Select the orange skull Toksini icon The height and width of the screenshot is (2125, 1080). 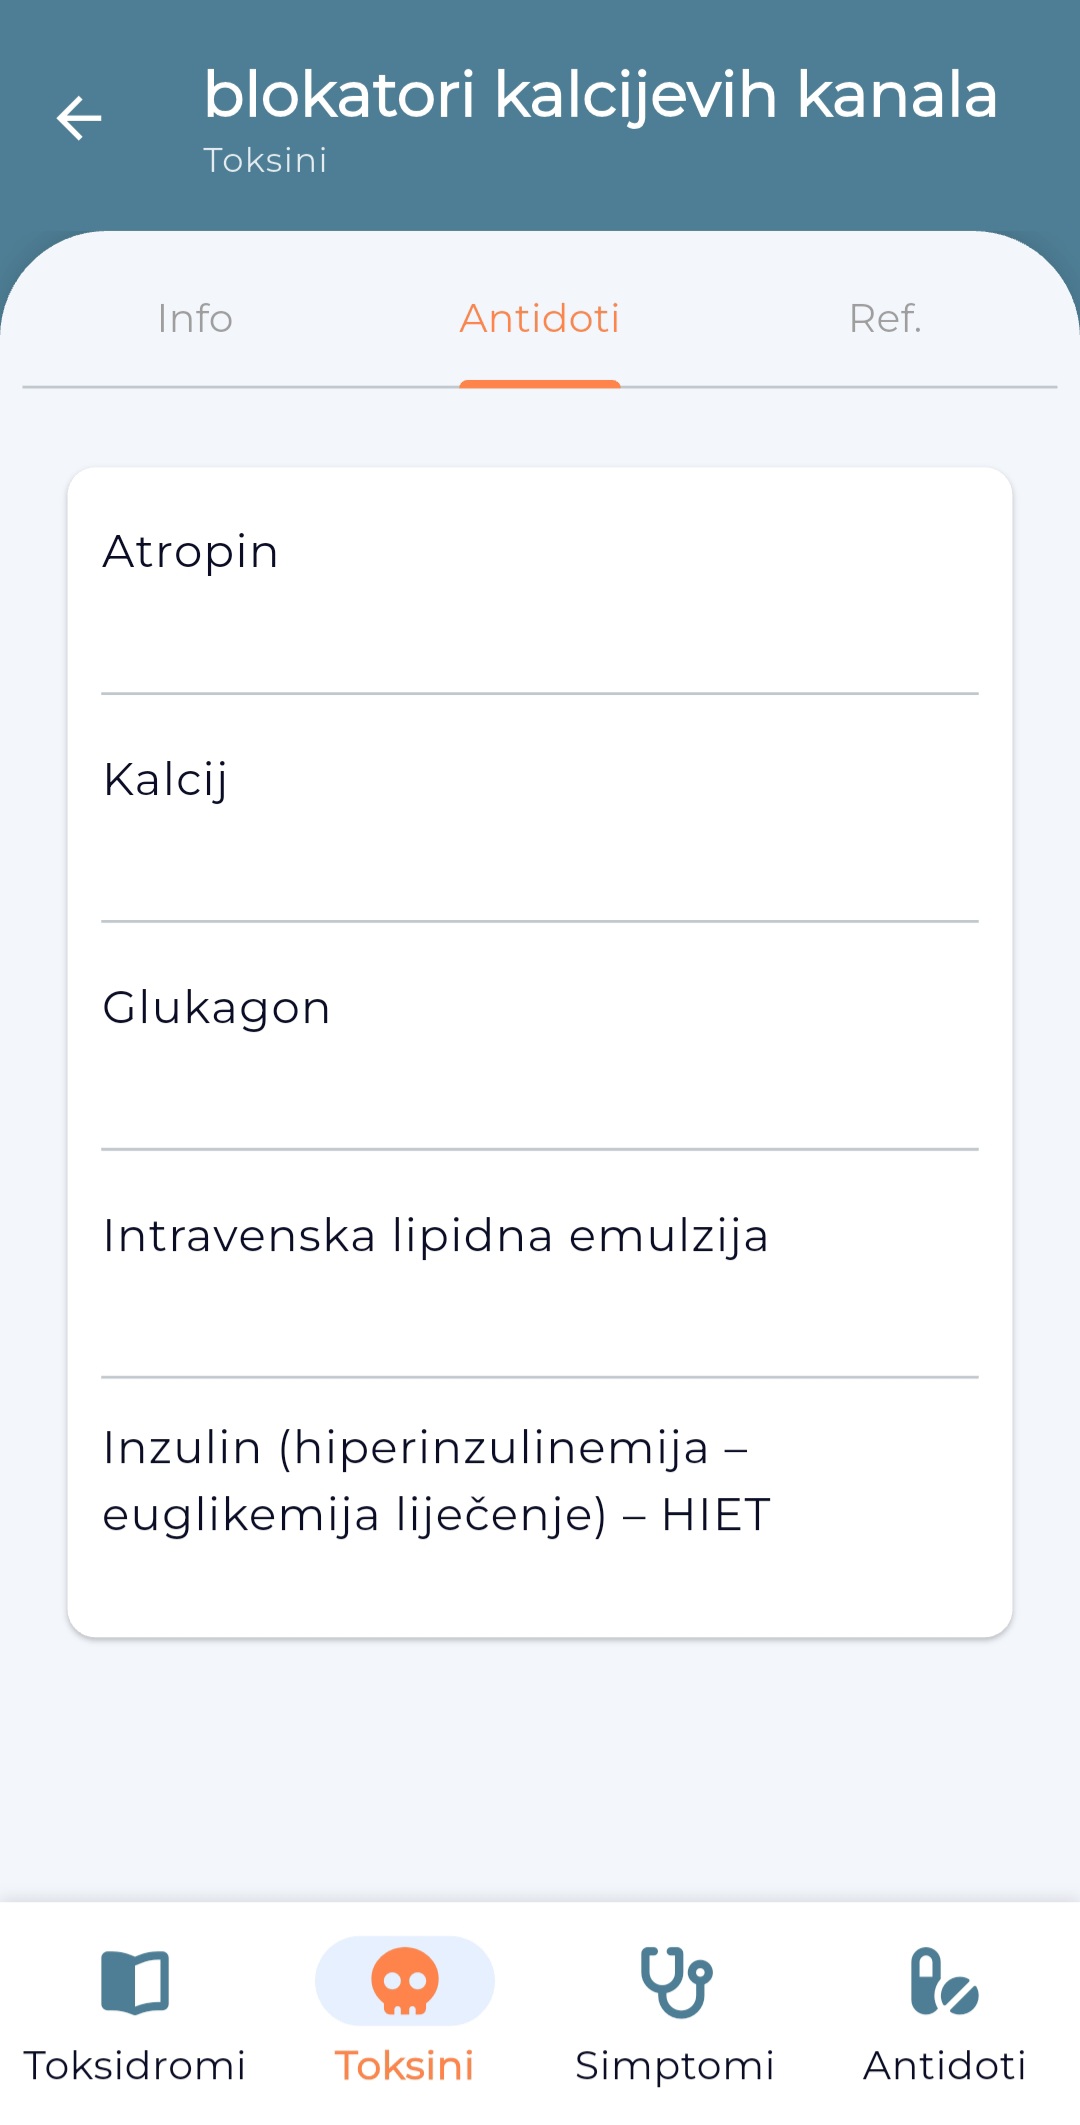coord(405,1980)
